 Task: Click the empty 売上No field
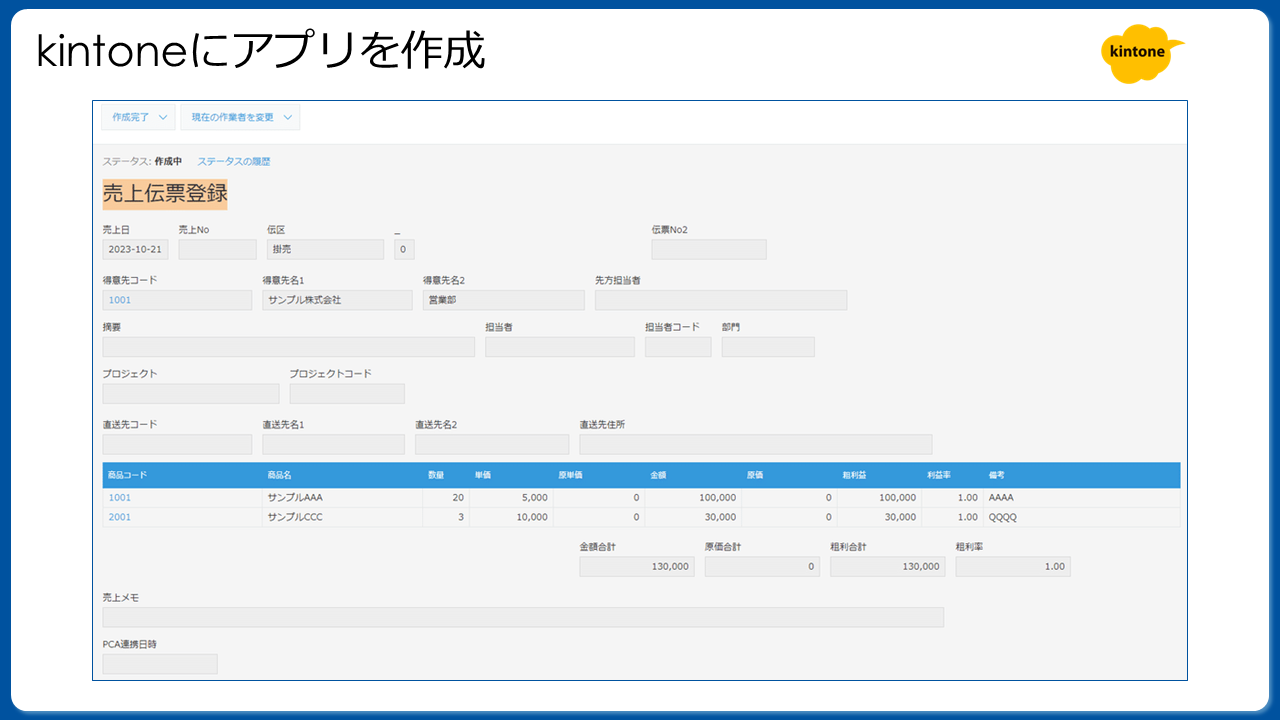point(217,249)
